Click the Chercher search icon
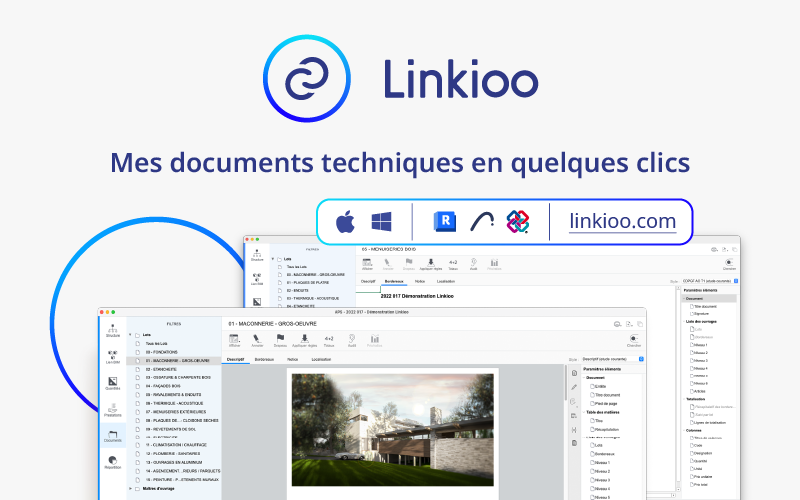Image resolution: width=800 pixels, height=500 pixels. pos(633,339)
